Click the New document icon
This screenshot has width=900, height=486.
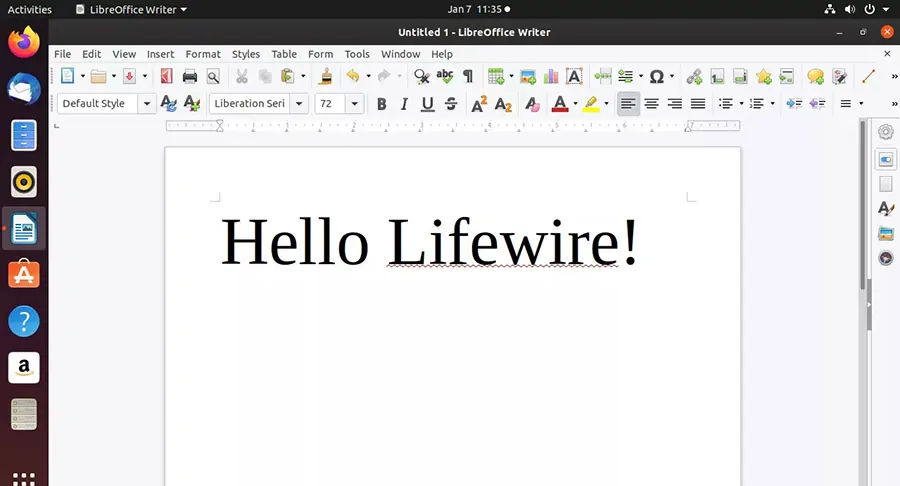(x=68, y=76)
